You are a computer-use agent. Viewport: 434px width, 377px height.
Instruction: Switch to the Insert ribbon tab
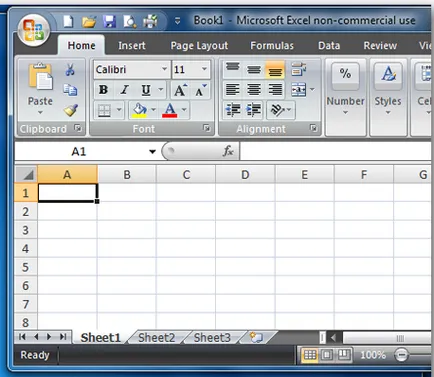tap(132, 46)
